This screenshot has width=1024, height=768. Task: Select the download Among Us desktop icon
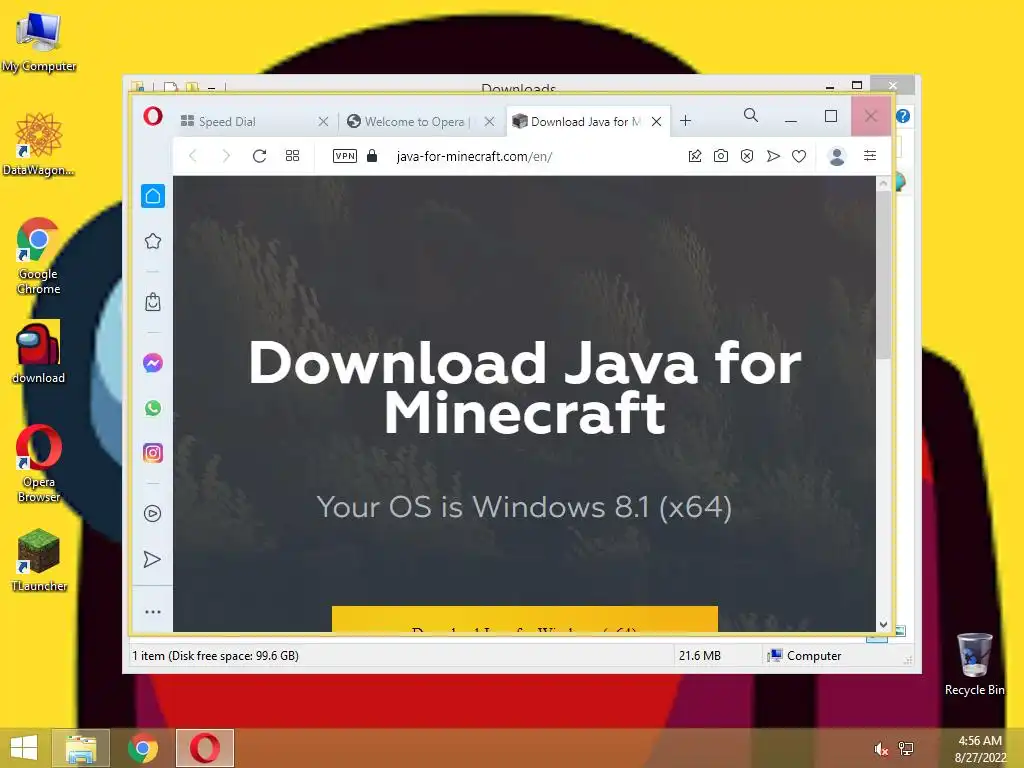point(39,353)
